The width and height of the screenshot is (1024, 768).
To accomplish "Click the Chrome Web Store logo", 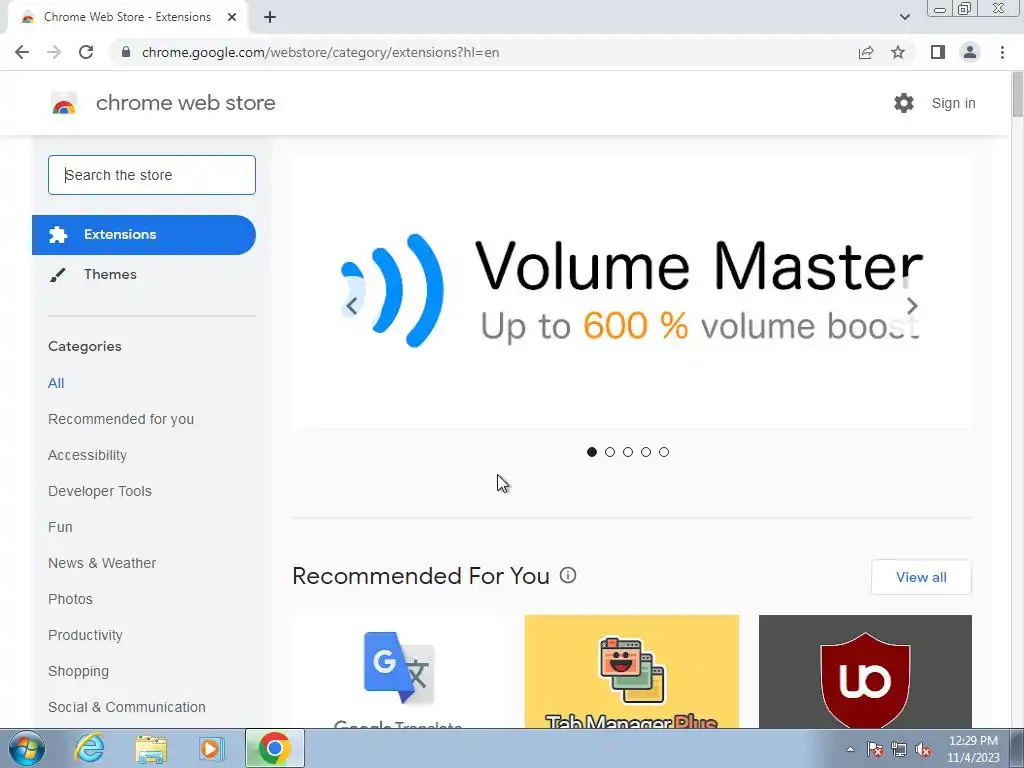I will tap(64, 103).
